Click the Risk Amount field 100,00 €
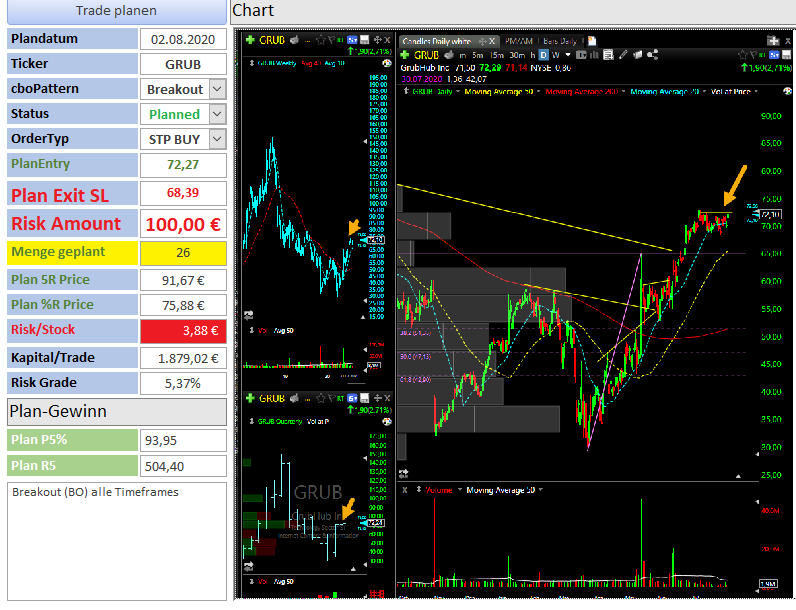Screen dimensions: 796x610 (x=183, y=224)
